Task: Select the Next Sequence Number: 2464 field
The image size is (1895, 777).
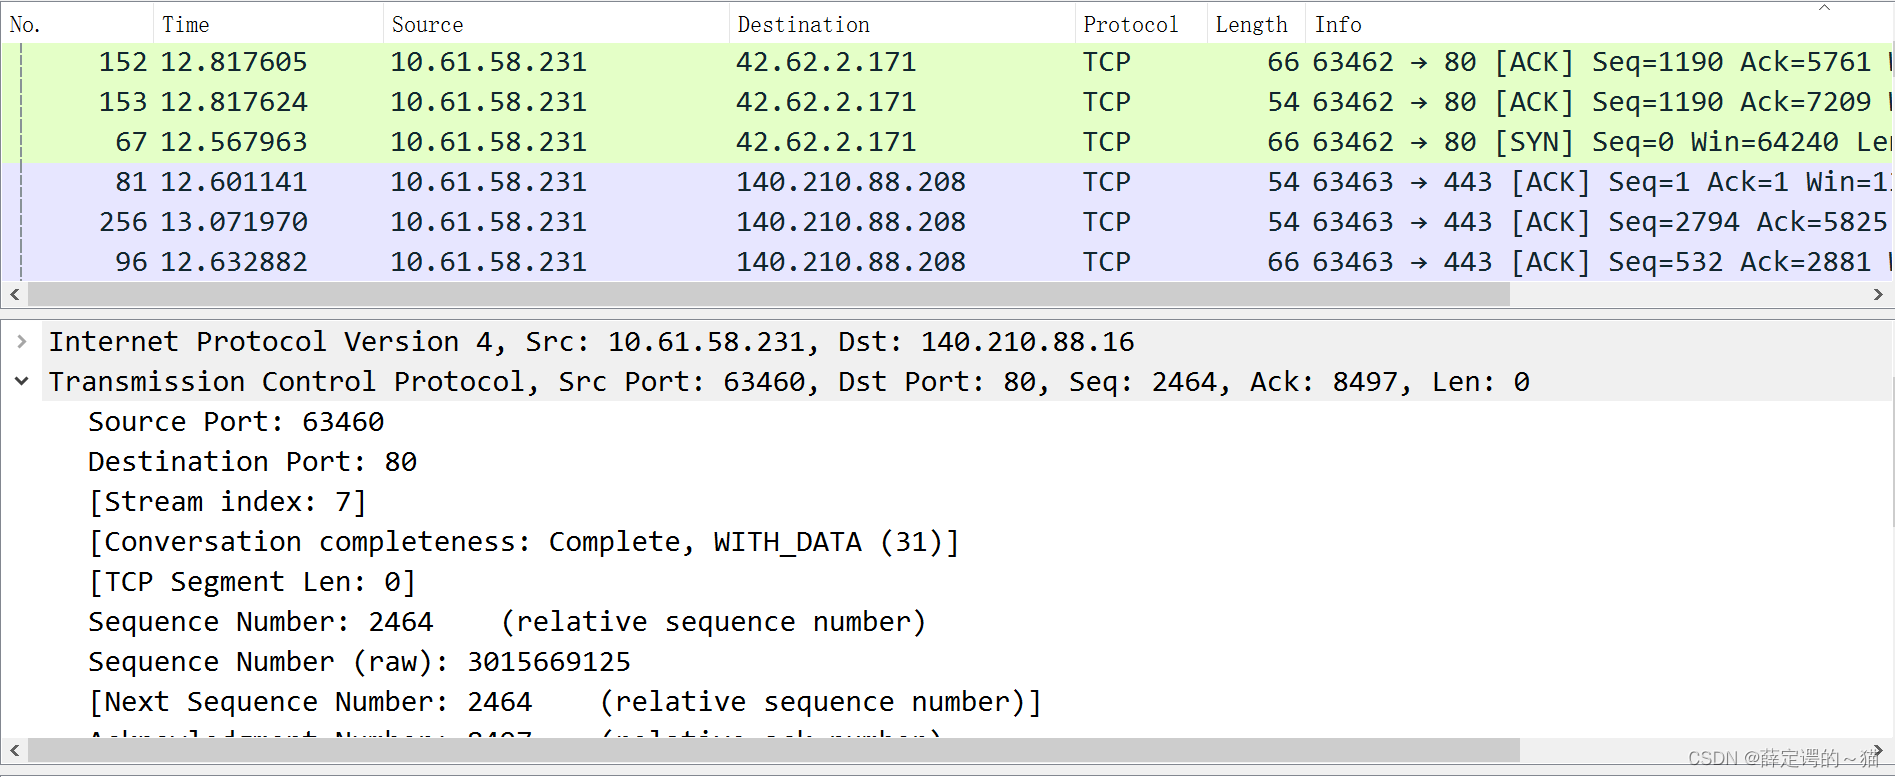Action: pos(565,702)
